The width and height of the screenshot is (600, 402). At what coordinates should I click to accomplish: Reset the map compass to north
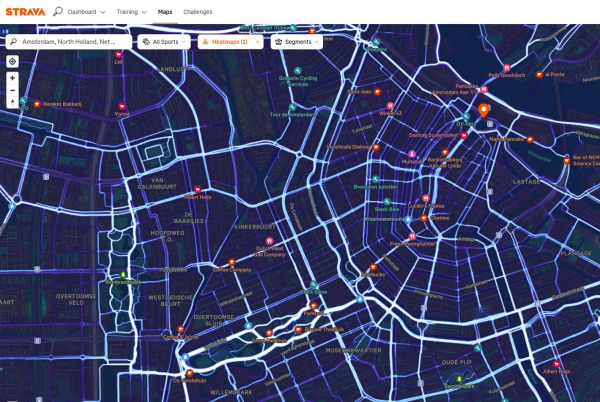coord(12,103)
